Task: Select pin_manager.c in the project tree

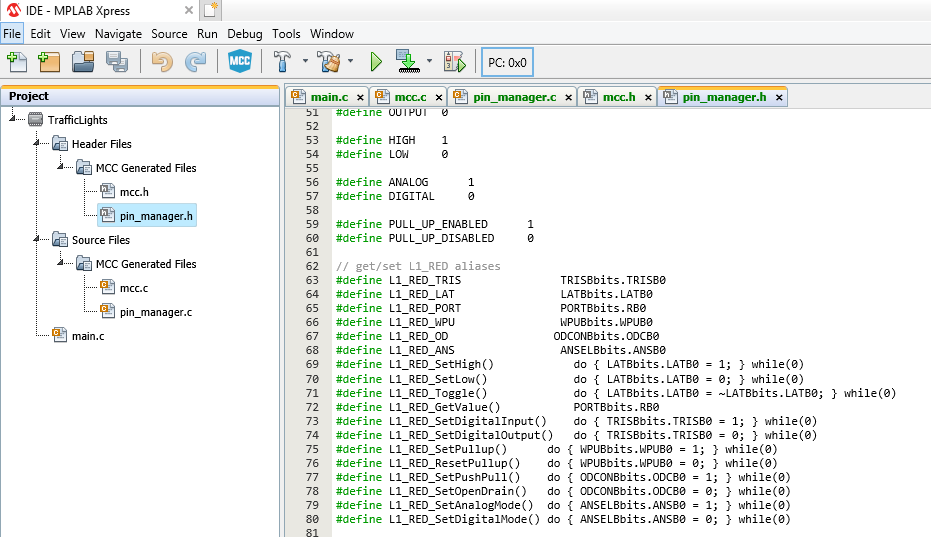Action: coord(155,312)
